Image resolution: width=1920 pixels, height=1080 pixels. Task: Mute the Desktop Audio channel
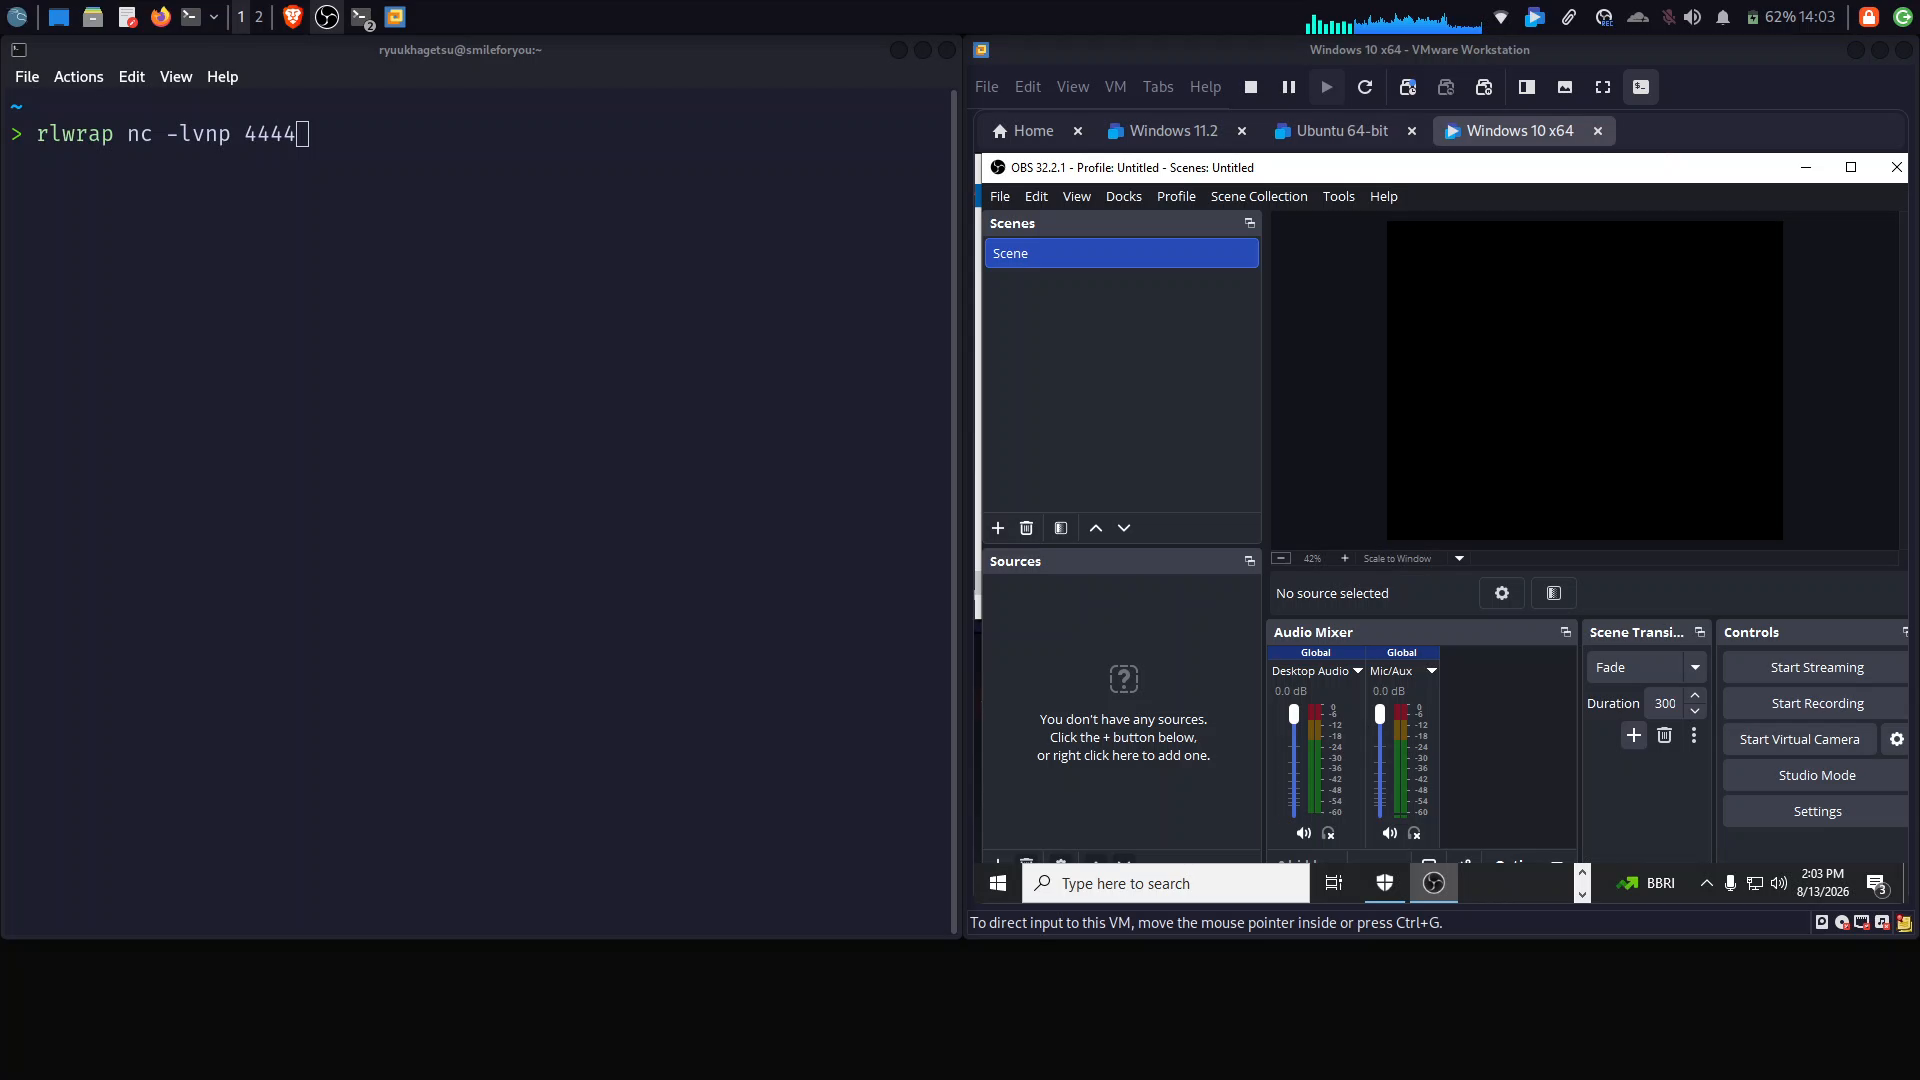click(1303, 833)
